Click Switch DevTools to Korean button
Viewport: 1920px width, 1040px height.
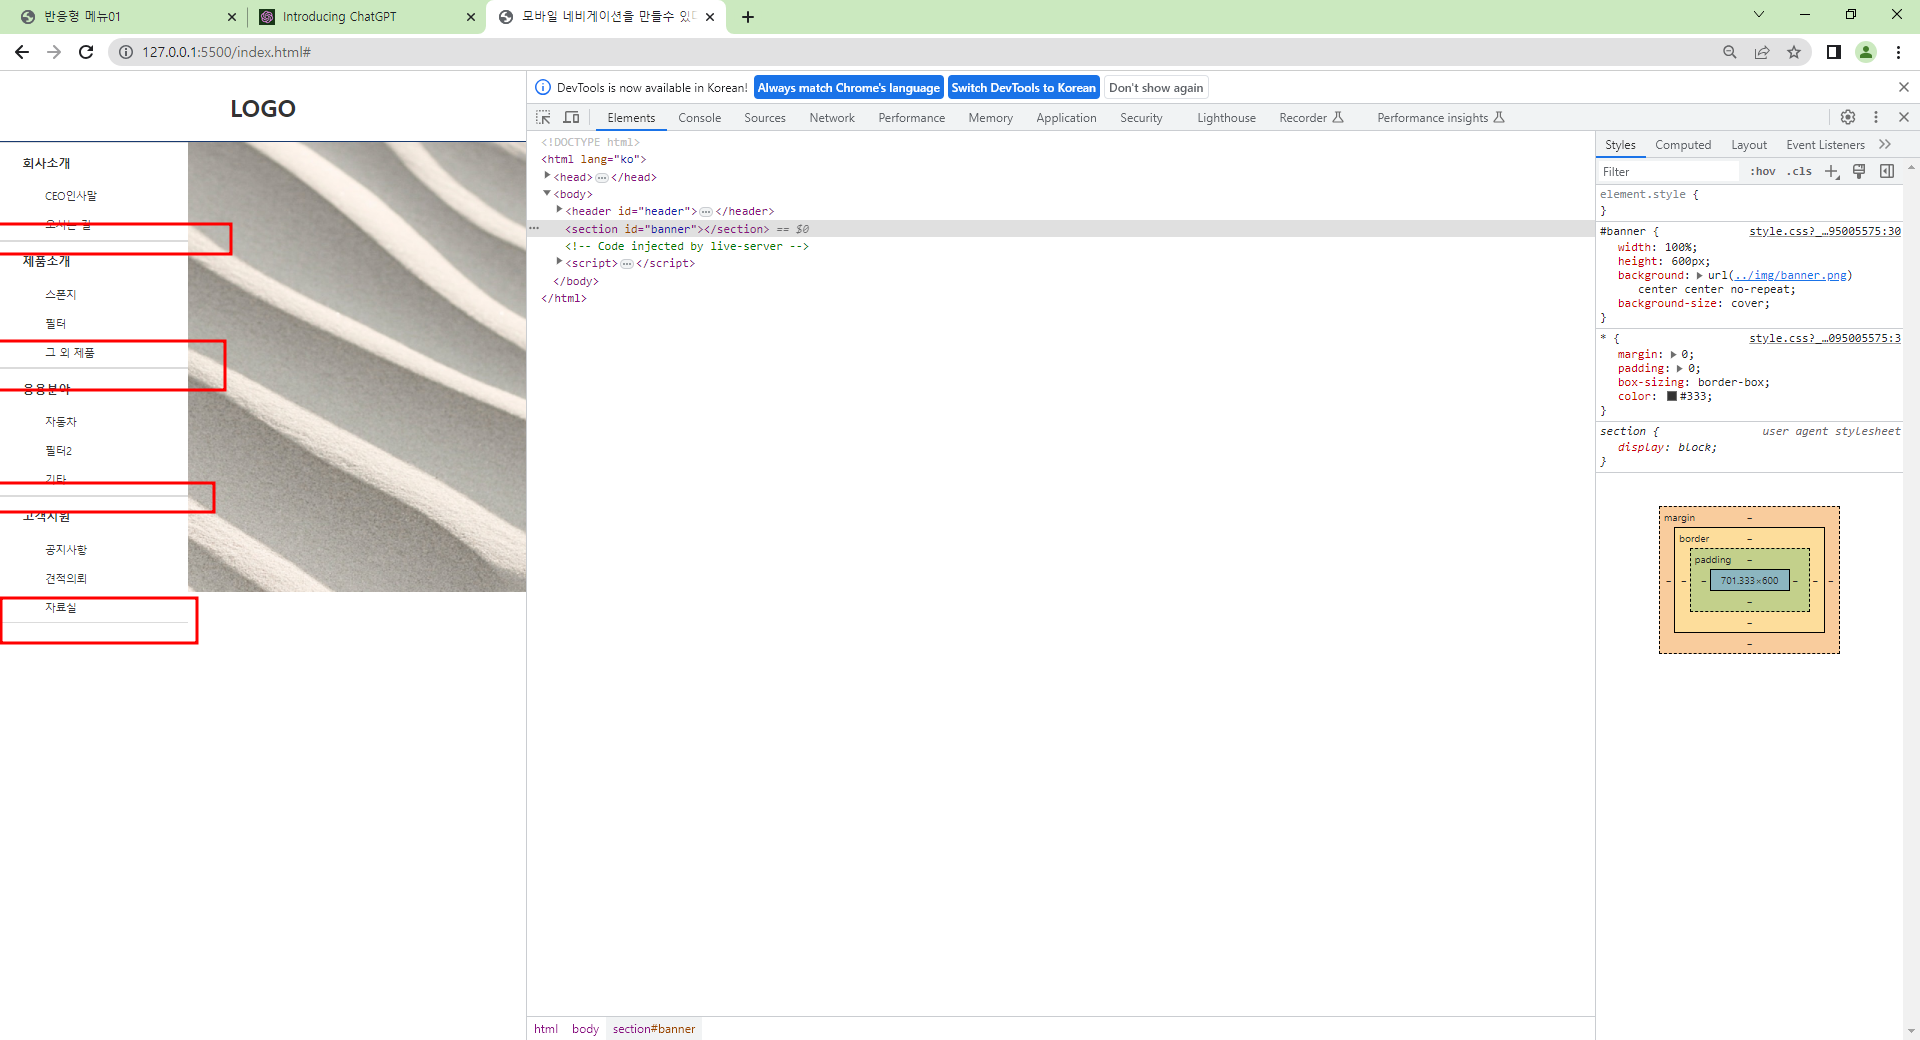(x=1023, y=87)
